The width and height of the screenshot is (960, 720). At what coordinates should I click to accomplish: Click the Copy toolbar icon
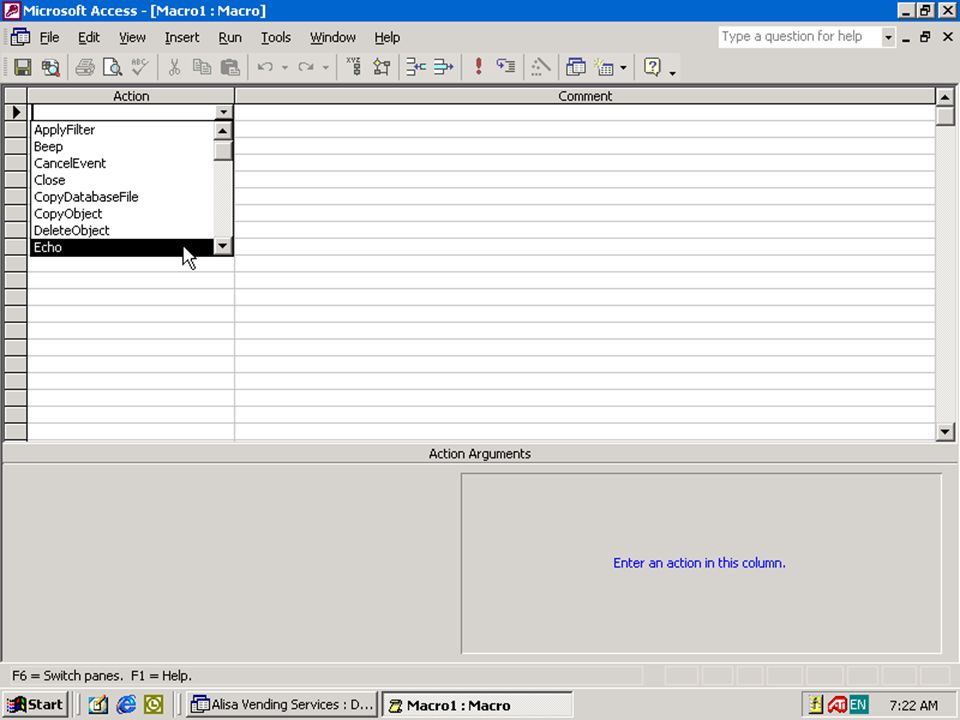click(202, 67)
